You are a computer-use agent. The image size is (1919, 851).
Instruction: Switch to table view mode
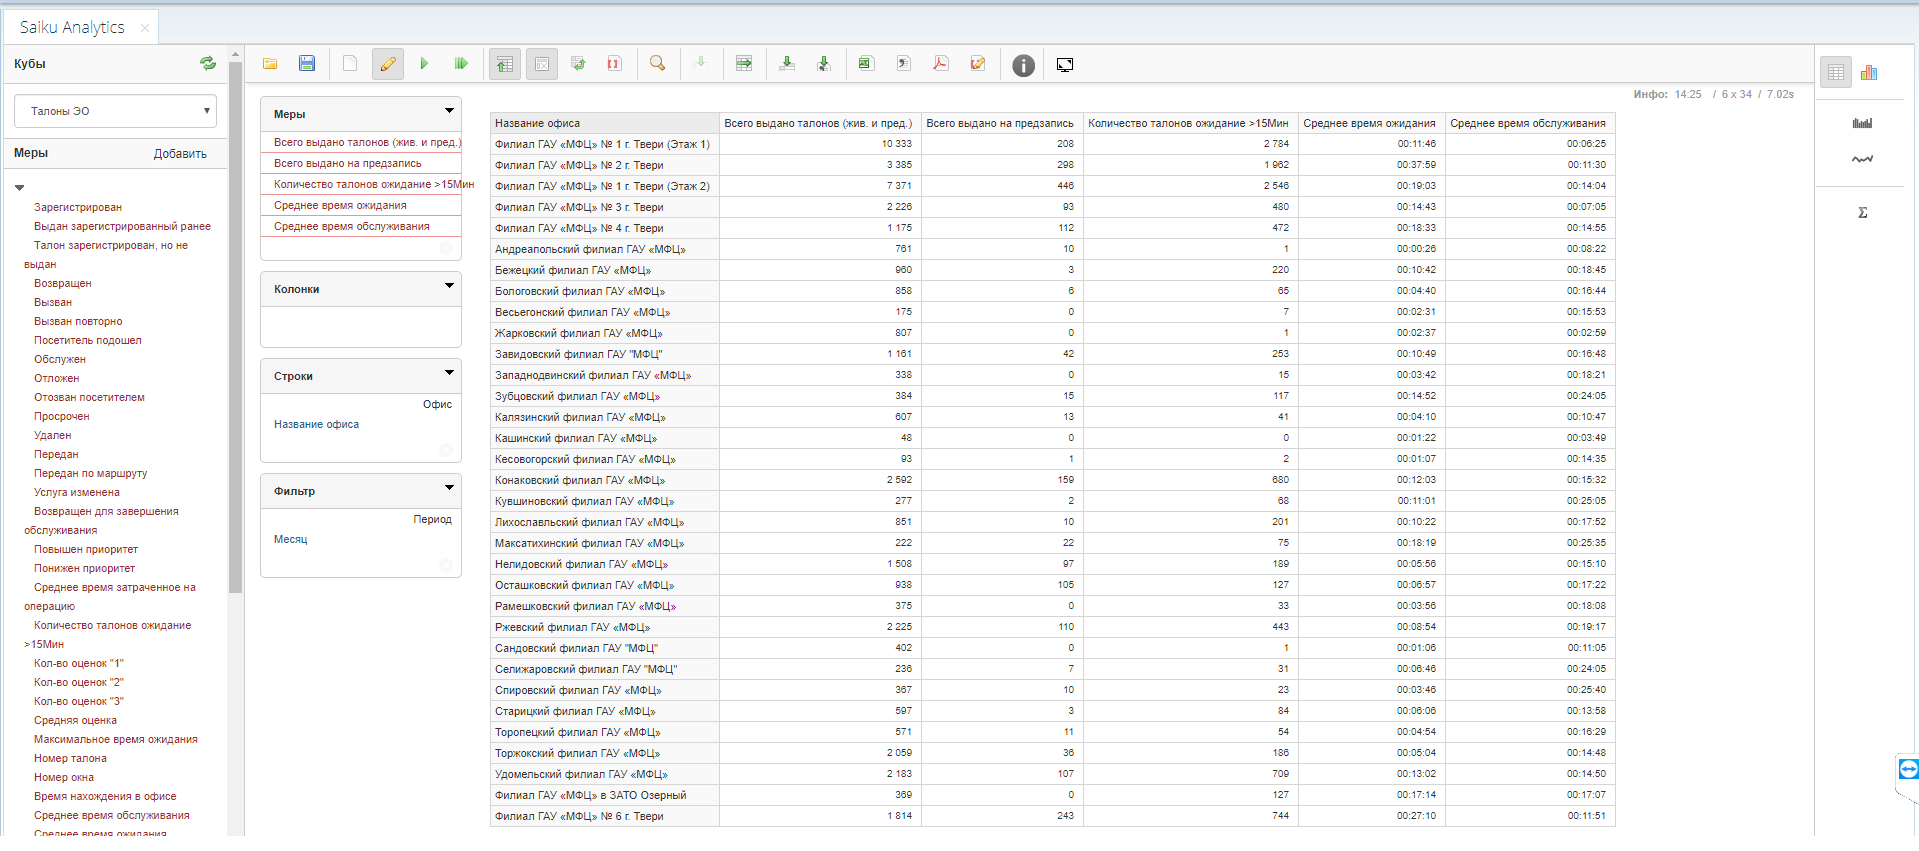coord(1836,72)
